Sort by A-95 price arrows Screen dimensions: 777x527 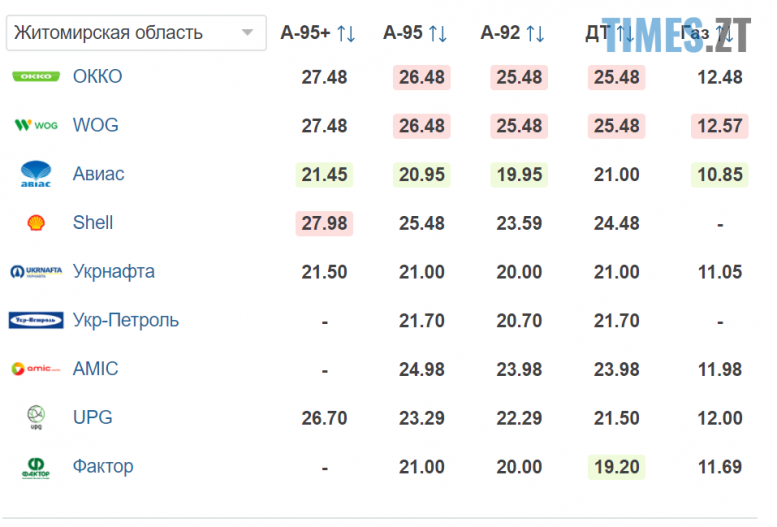tap(438, 33)
